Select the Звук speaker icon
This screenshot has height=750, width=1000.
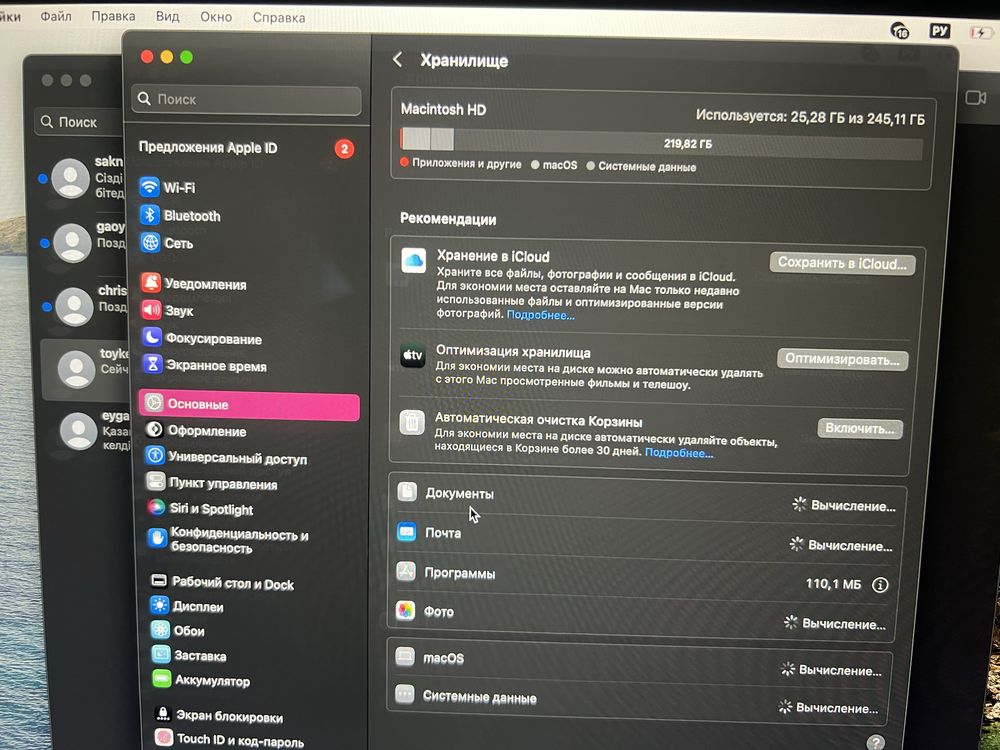(x=152, y=310)
